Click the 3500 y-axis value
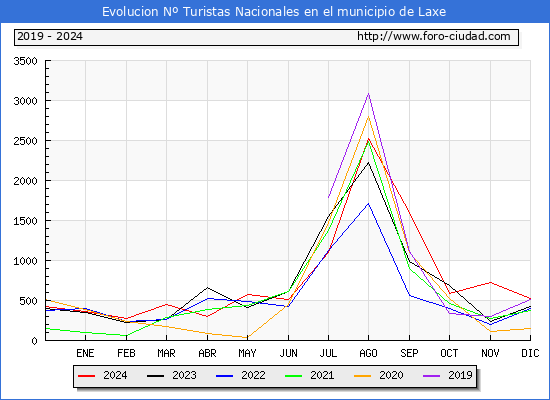 [25, 61]
